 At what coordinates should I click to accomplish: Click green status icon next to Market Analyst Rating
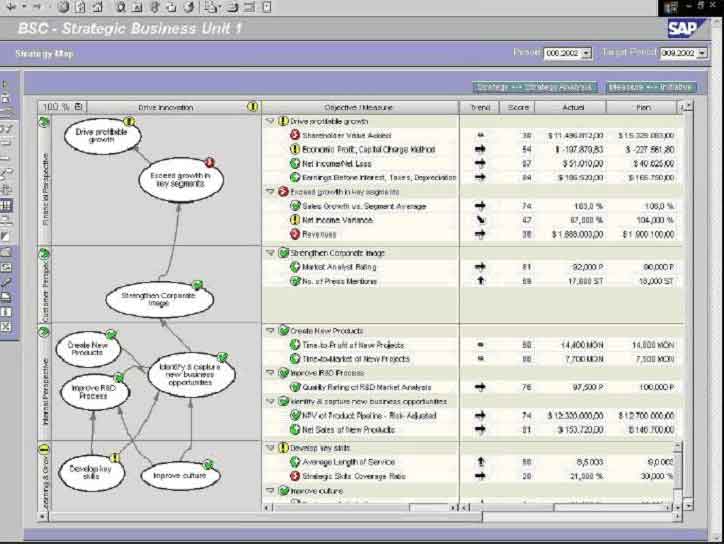pos(295,267)
